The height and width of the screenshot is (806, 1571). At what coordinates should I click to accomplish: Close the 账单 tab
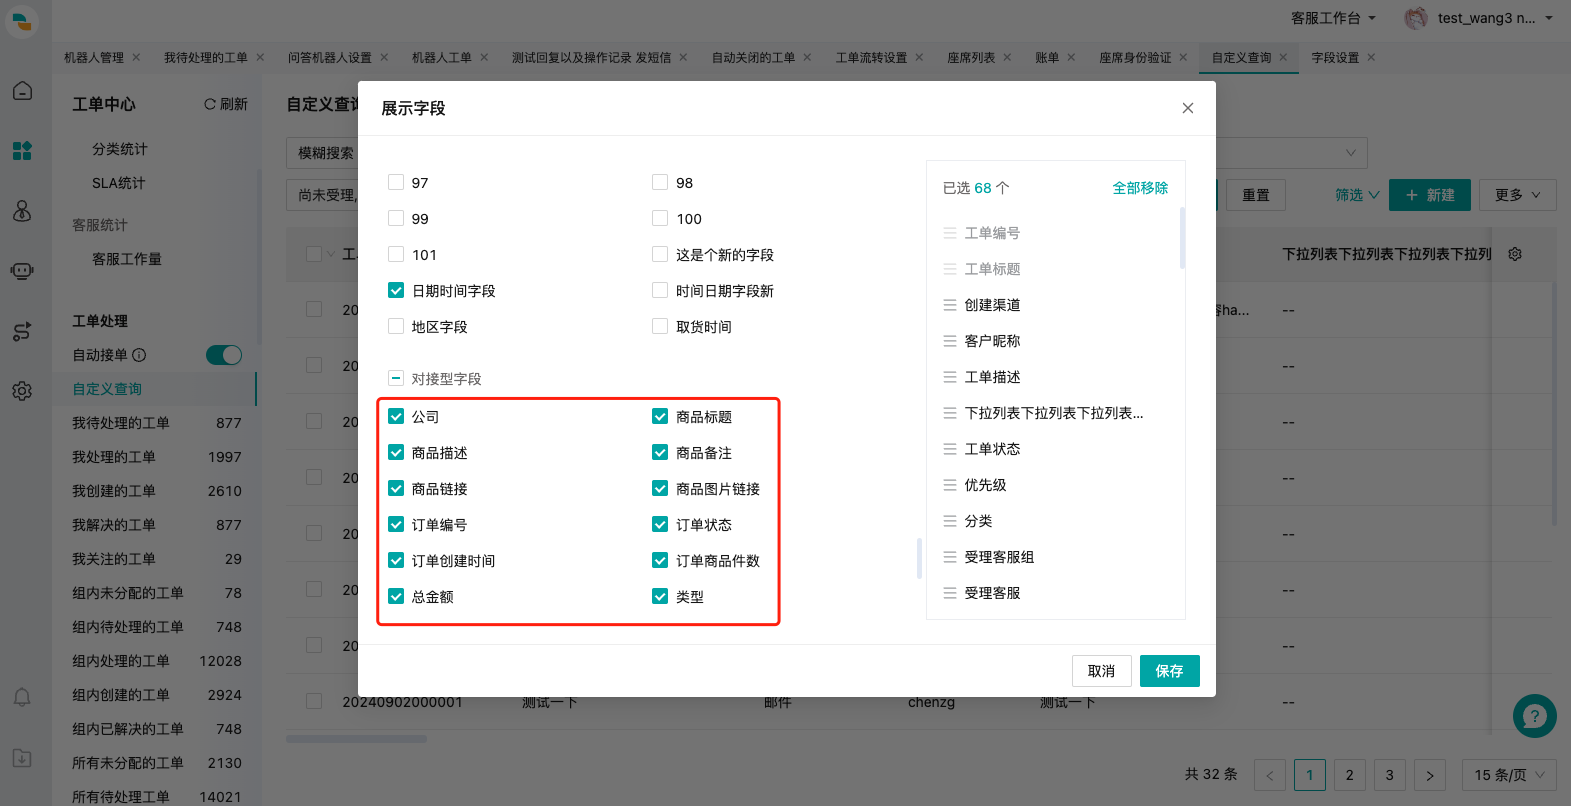pyautogui.click(x=1071, y=57)
